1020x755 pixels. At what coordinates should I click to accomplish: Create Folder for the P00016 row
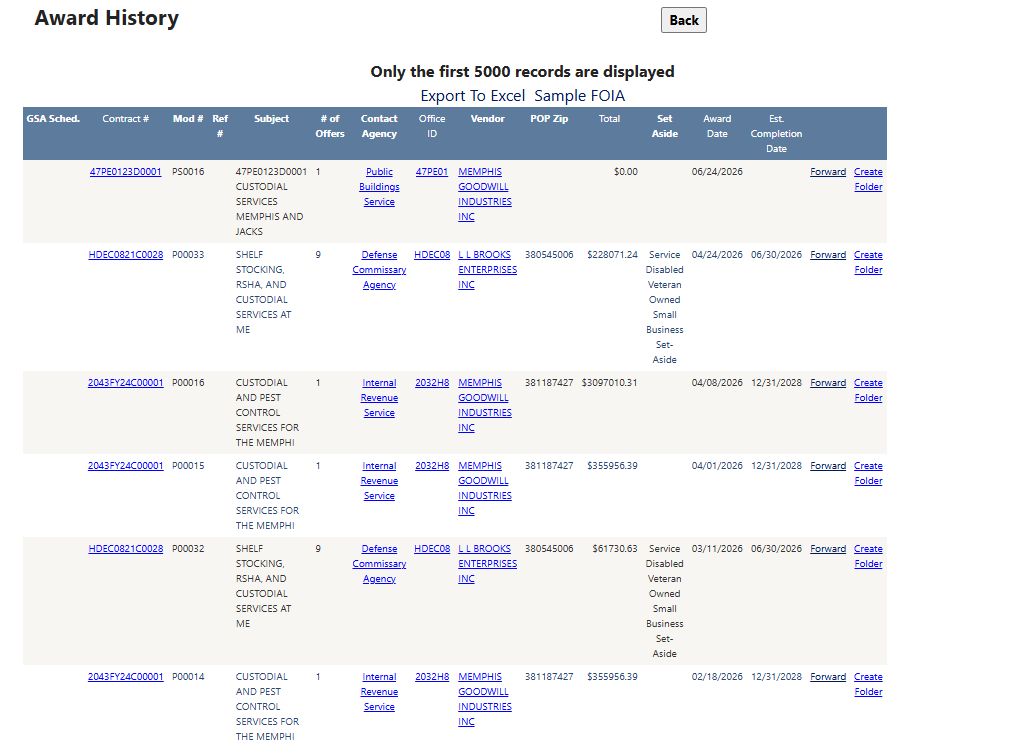[x=868, y=390]
